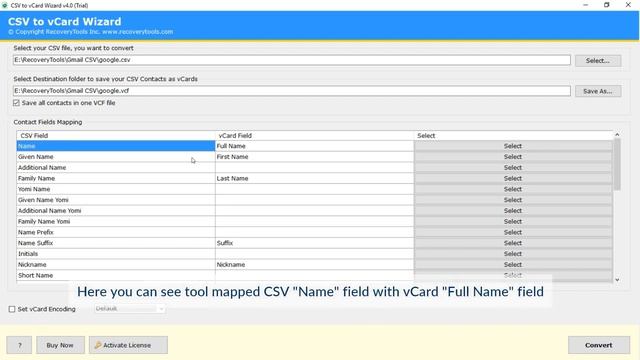Select the Given Name Yomi row

116,200
